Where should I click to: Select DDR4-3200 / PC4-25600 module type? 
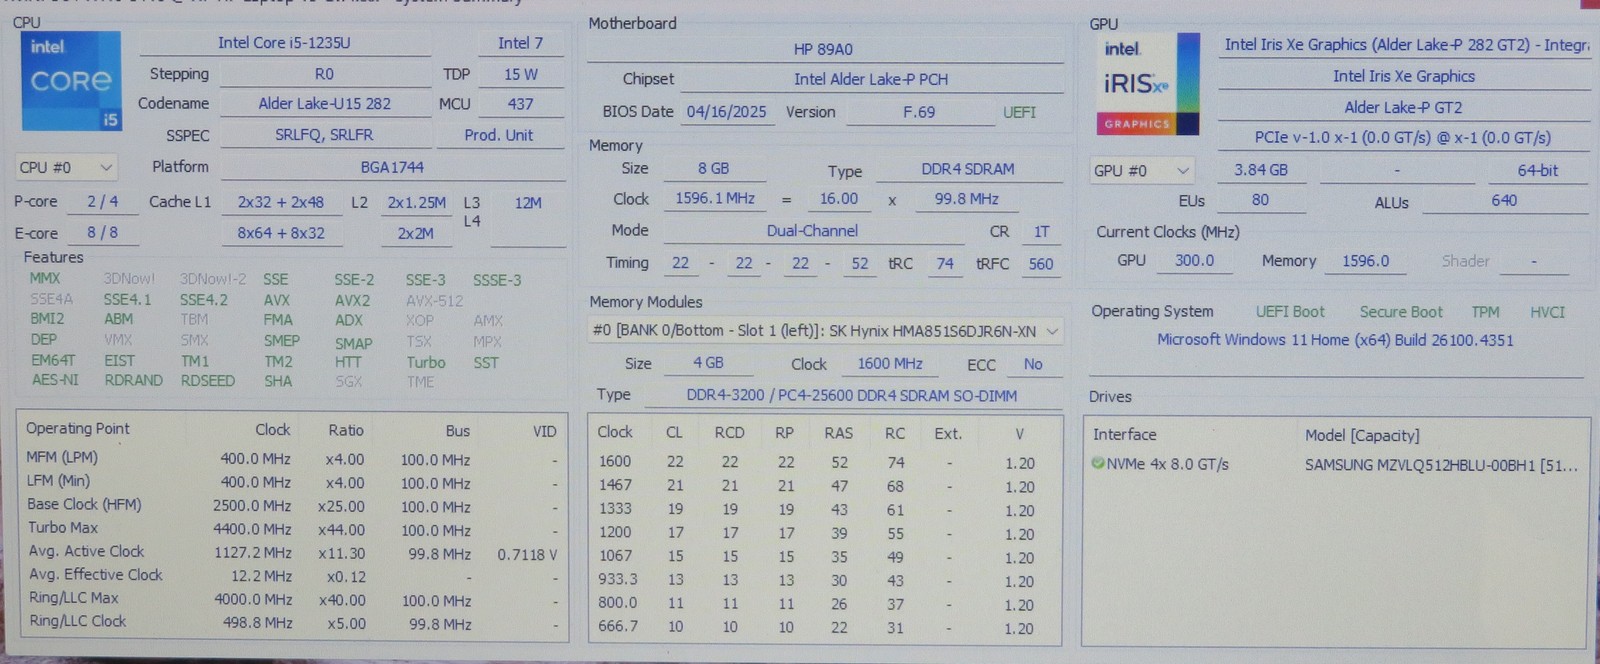click(x=852, y=396)
